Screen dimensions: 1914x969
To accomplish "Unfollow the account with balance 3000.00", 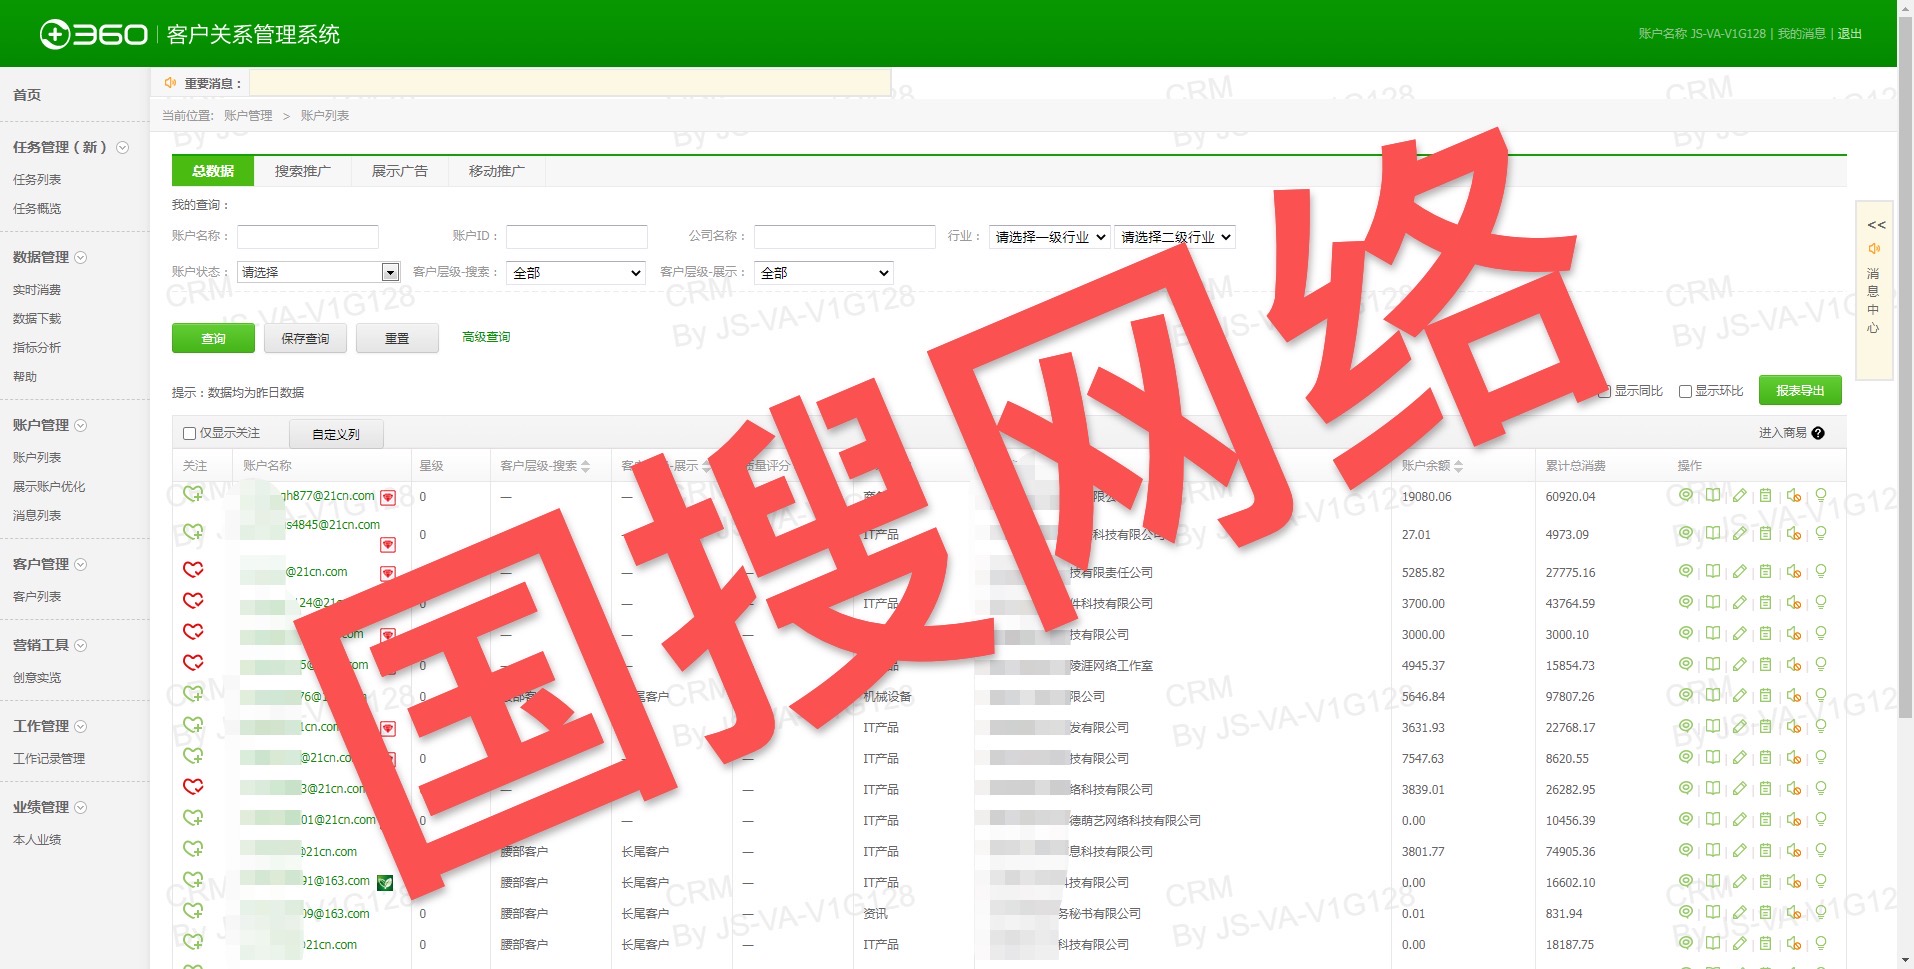I will pos(193,631).
